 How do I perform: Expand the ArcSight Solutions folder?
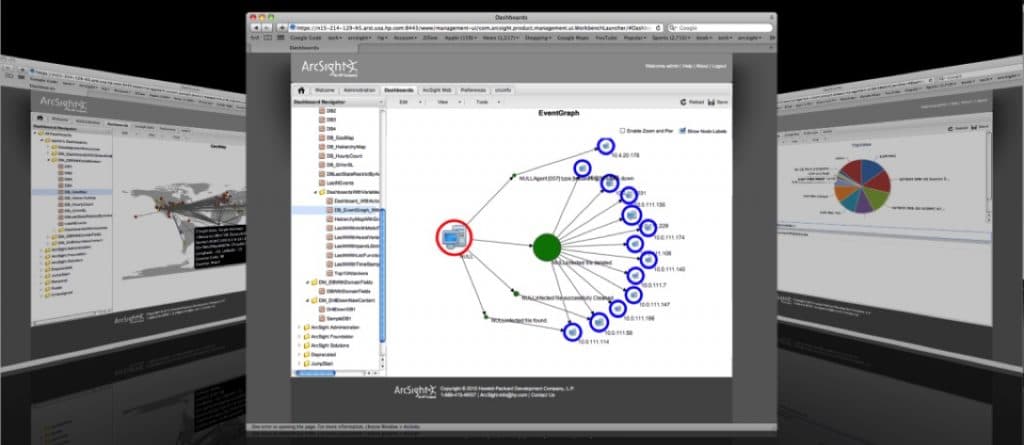point(299,345)
